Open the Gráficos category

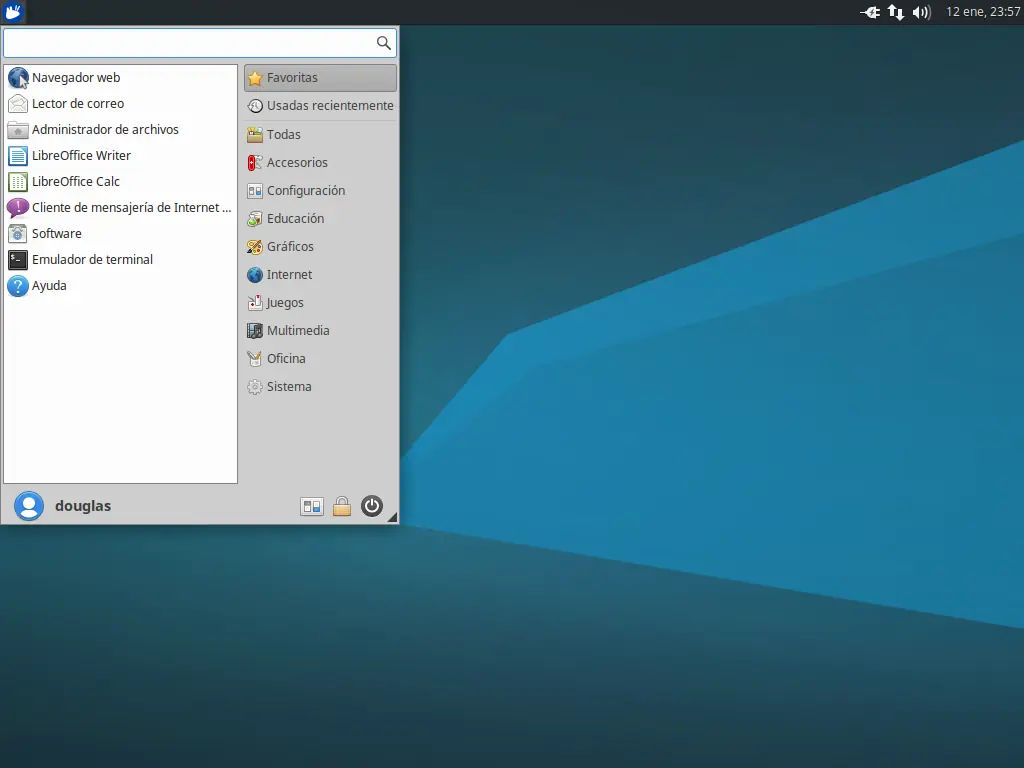tap(320, 247)
